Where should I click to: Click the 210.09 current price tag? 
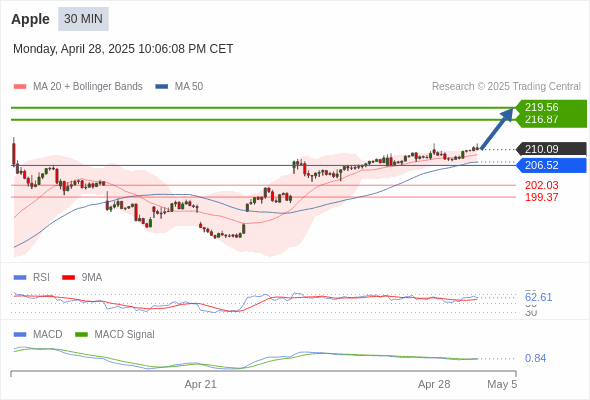coord(551,149)
